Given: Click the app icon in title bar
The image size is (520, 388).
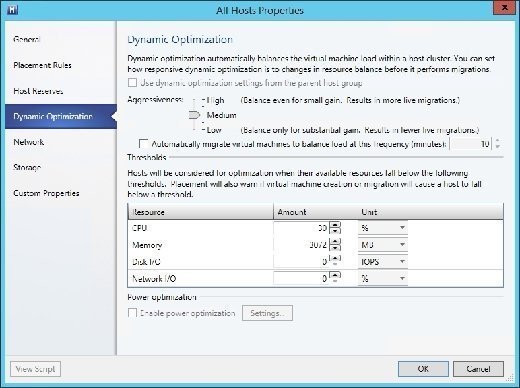Looking at the screenshot, I should coord(13,10).
